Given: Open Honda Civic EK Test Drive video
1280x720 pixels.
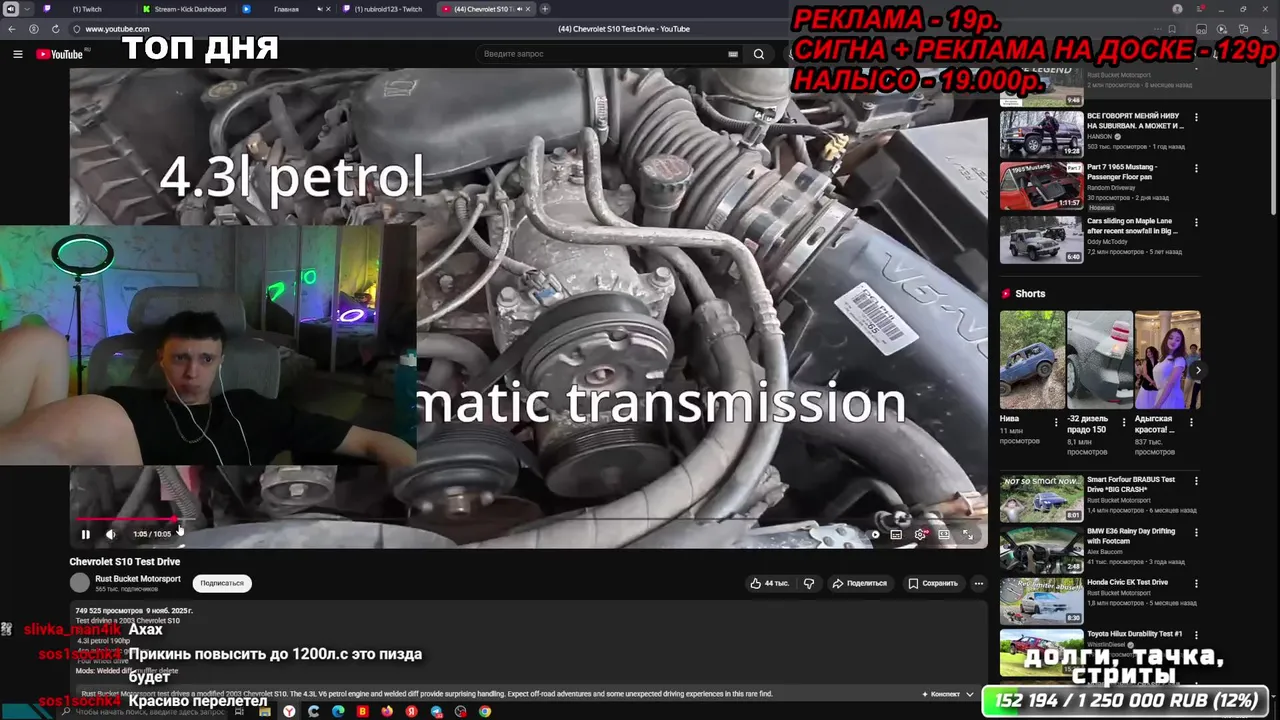Looking at the screenshot, I should coord(1041,601).
